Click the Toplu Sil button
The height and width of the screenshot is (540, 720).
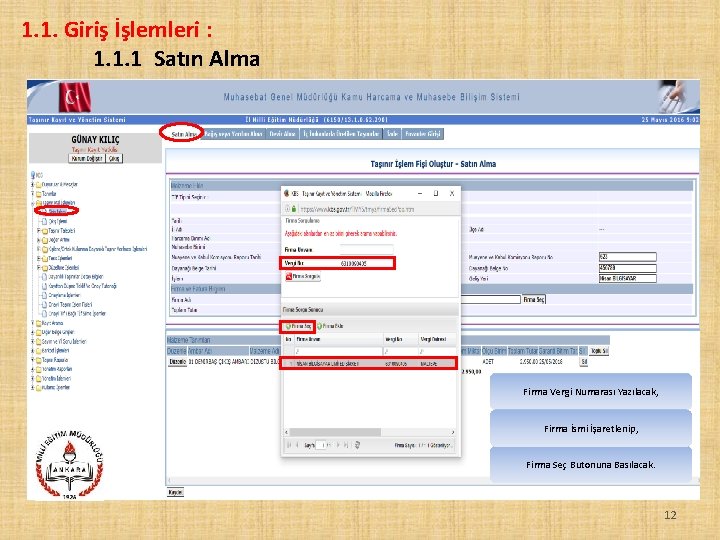pyautogui.click(x=599, y=351)
